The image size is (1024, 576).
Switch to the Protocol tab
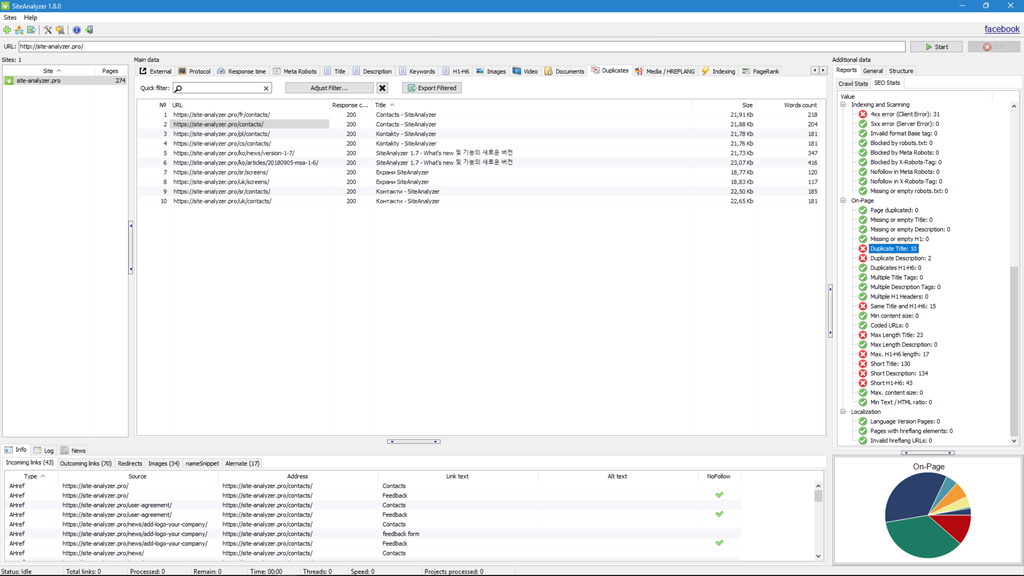coord(194,71)
